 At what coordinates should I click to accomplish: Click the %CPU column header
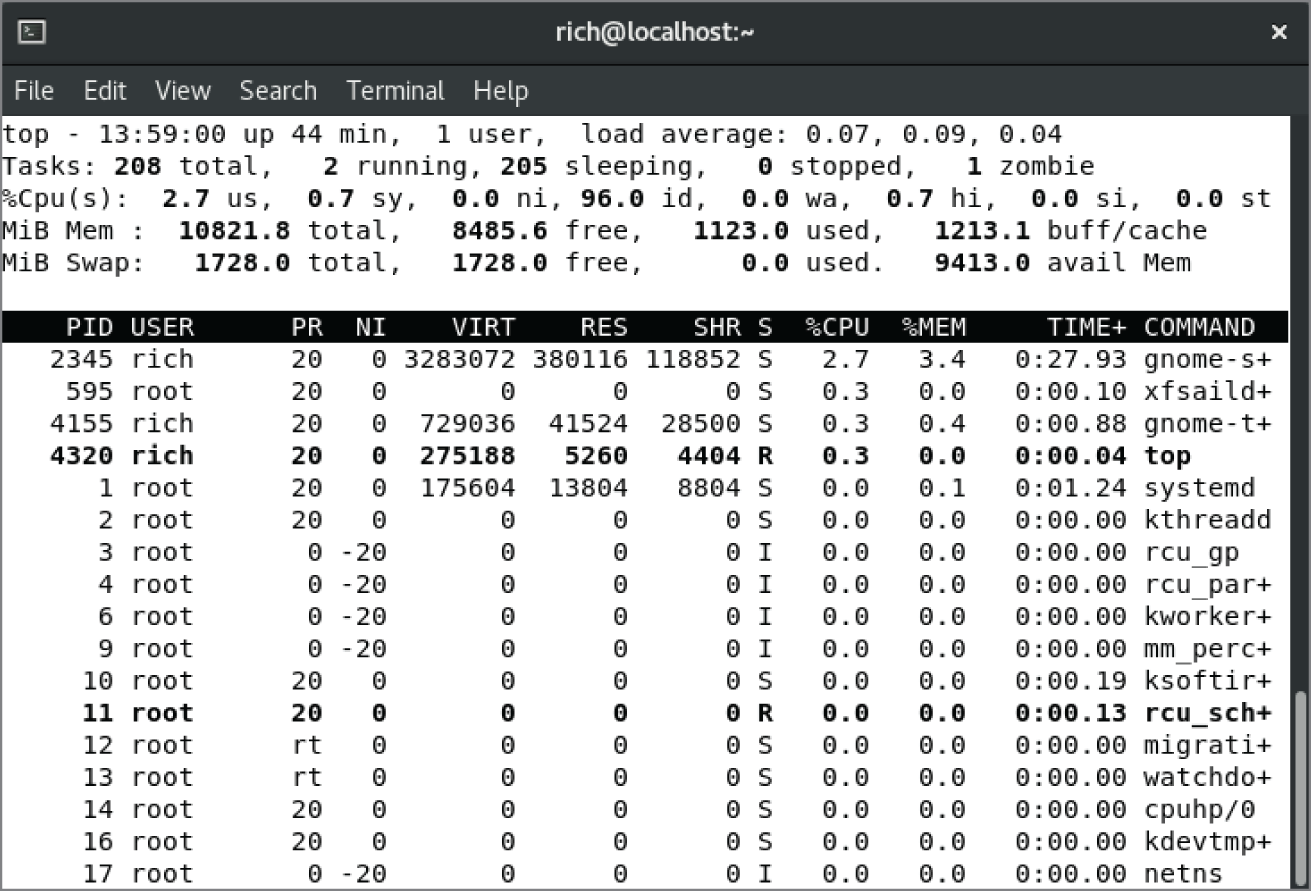tap(838, 327)
